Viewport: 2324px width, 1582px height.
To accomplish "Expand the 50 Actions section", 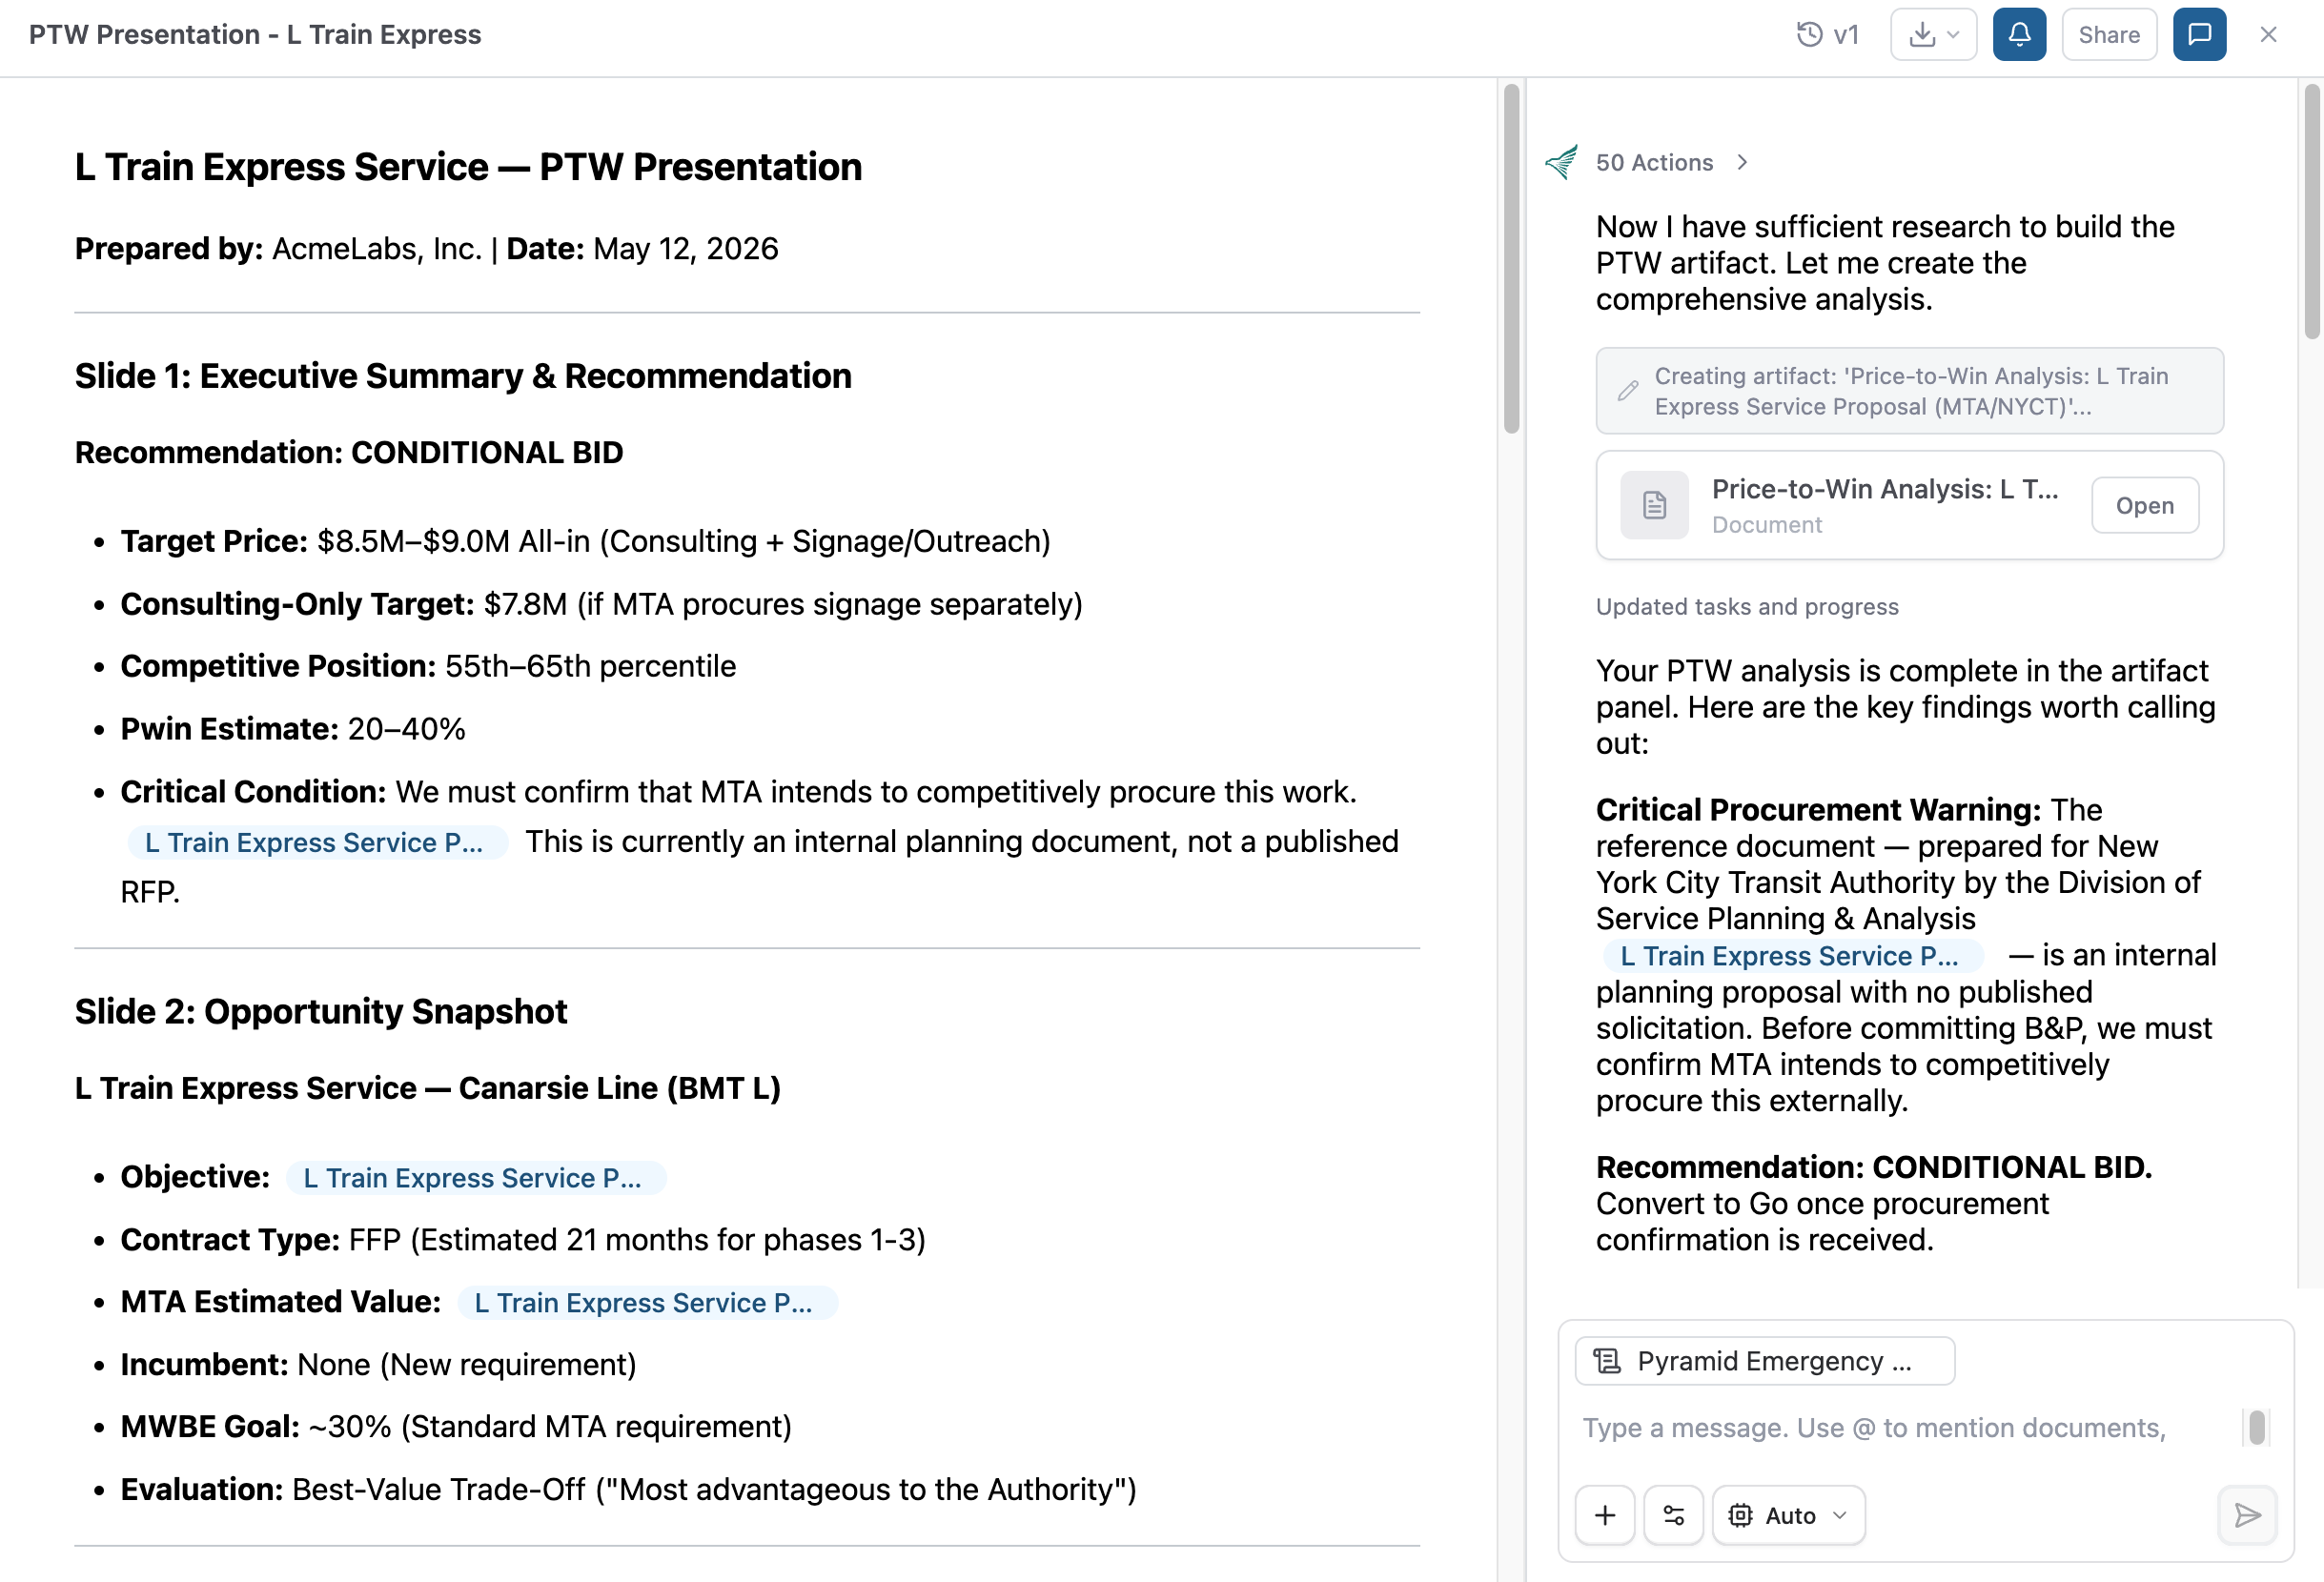I will (x=1670, y=163).
